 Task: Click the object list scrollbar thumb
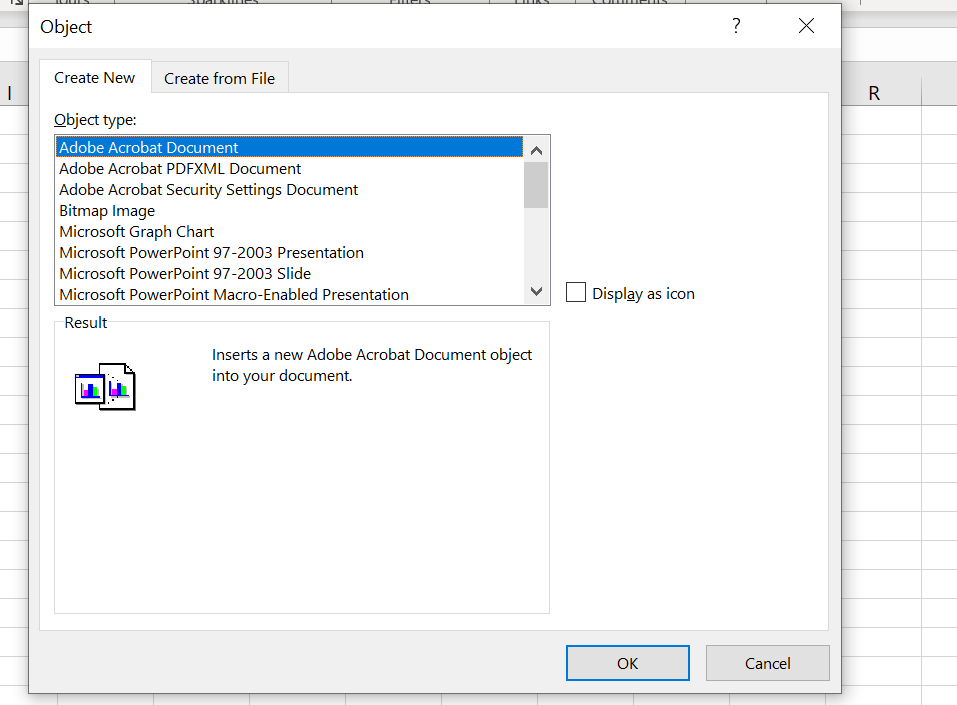[x=536, y=184]
